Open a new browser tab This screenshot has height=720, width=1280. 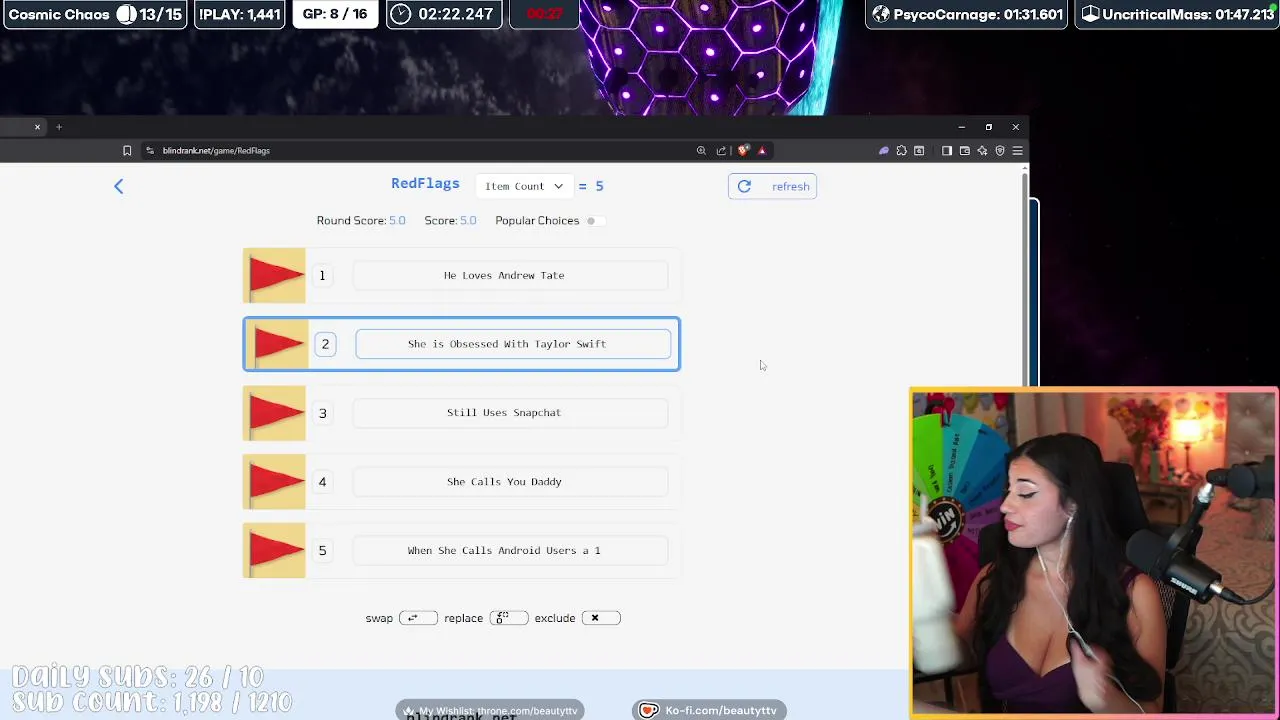(59, 127)
